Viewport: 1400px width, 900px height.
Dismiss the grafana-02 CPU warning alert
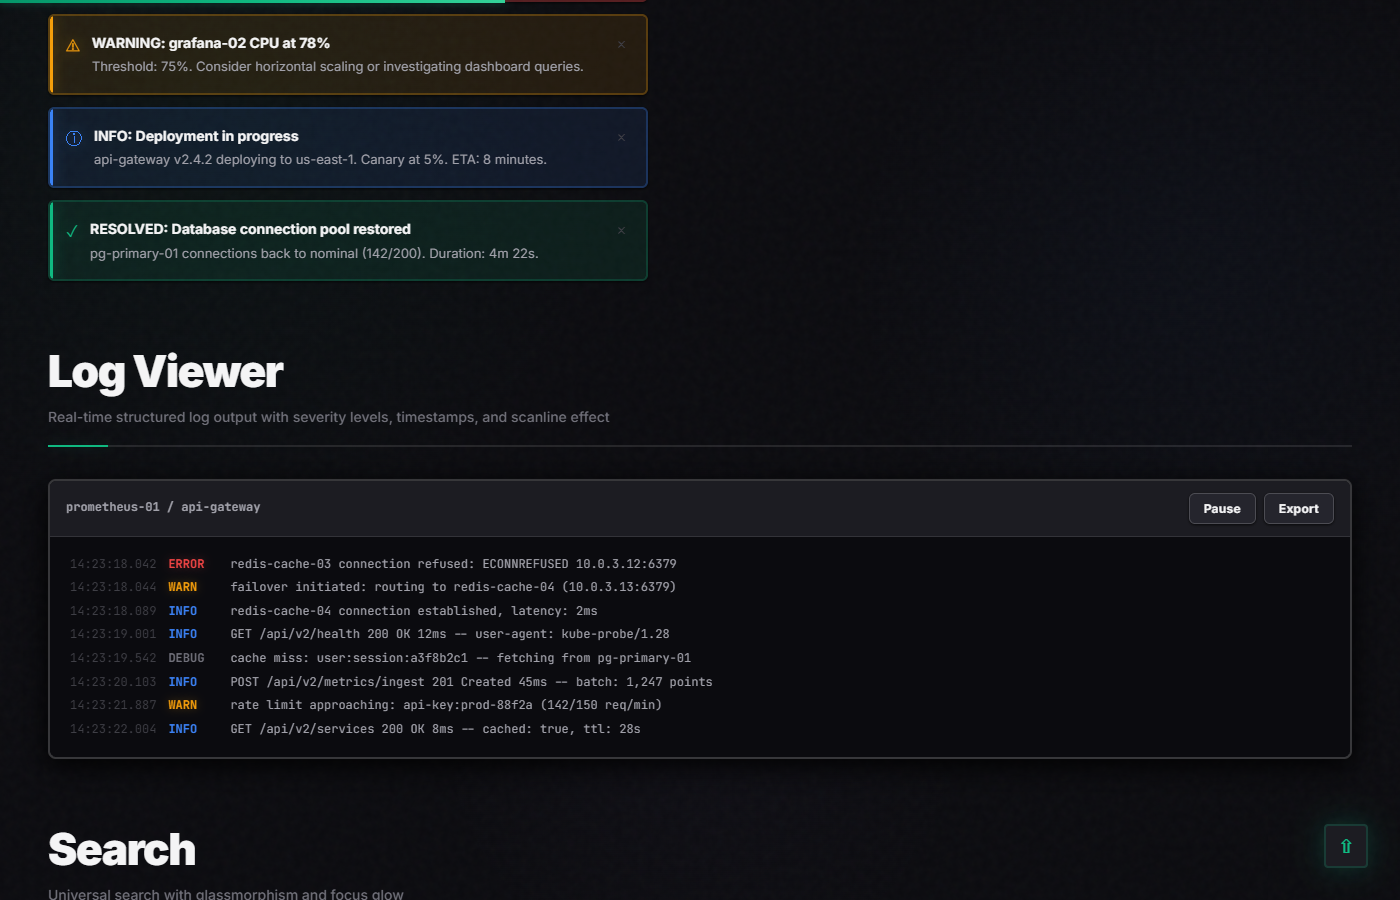(x=621, y=44)
